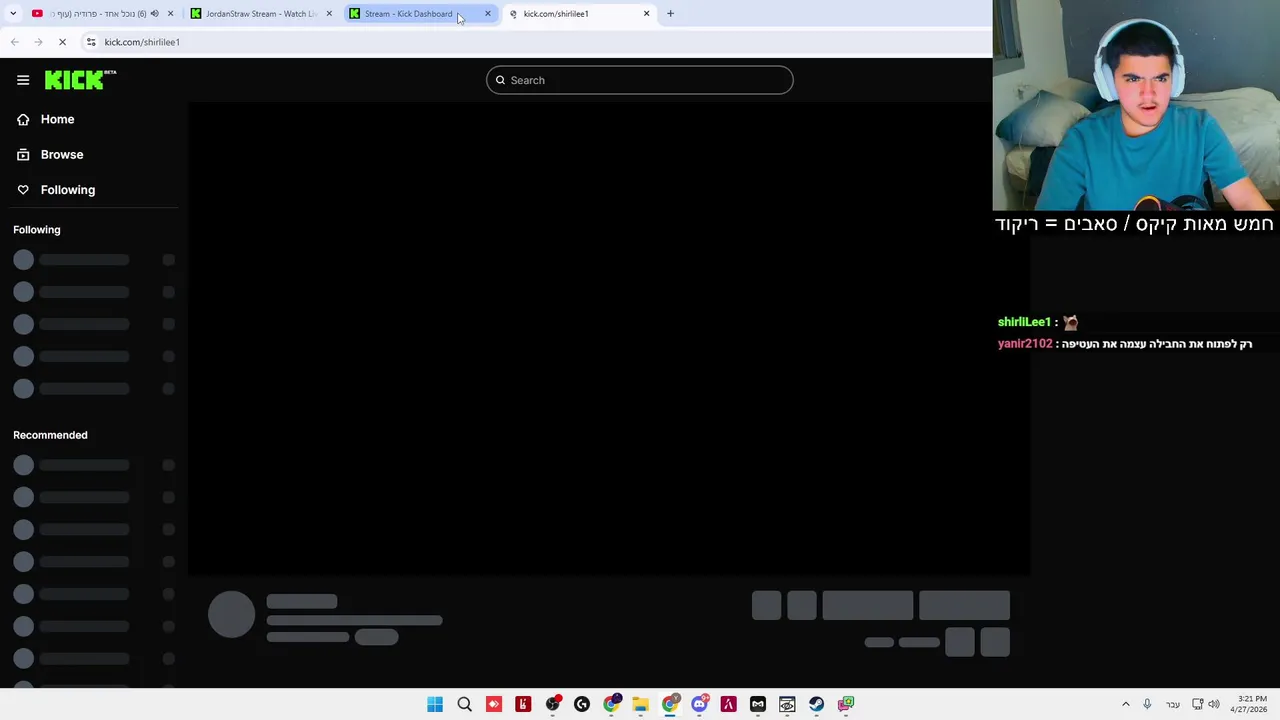Open File Explorer from the taskbar

(x=640, y=704)
